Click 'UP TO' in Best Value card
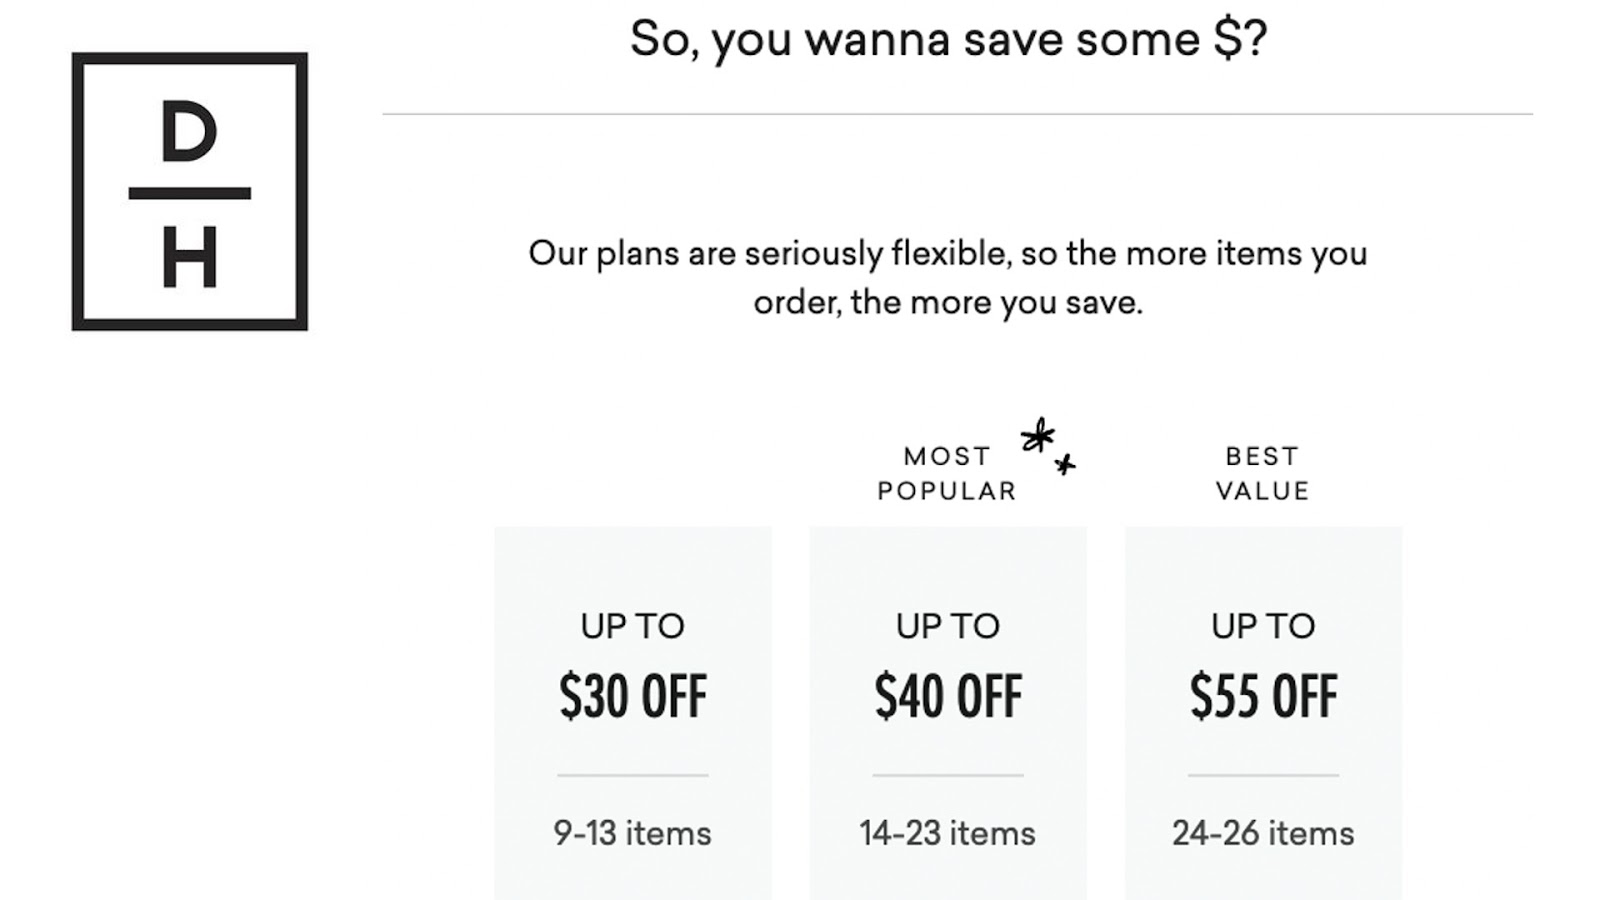This screenshot has width=1600, height=900. (x=1263, y=626)
